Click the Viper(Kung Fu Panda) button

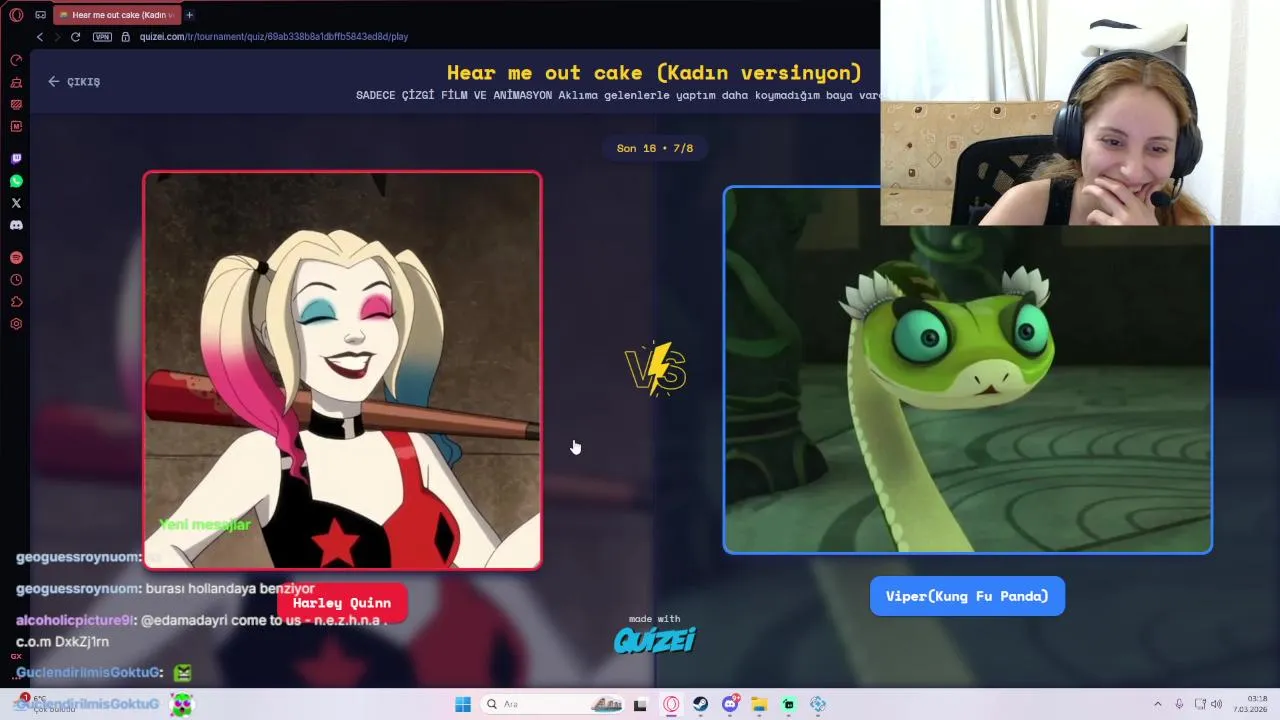(x=967, y=596)
